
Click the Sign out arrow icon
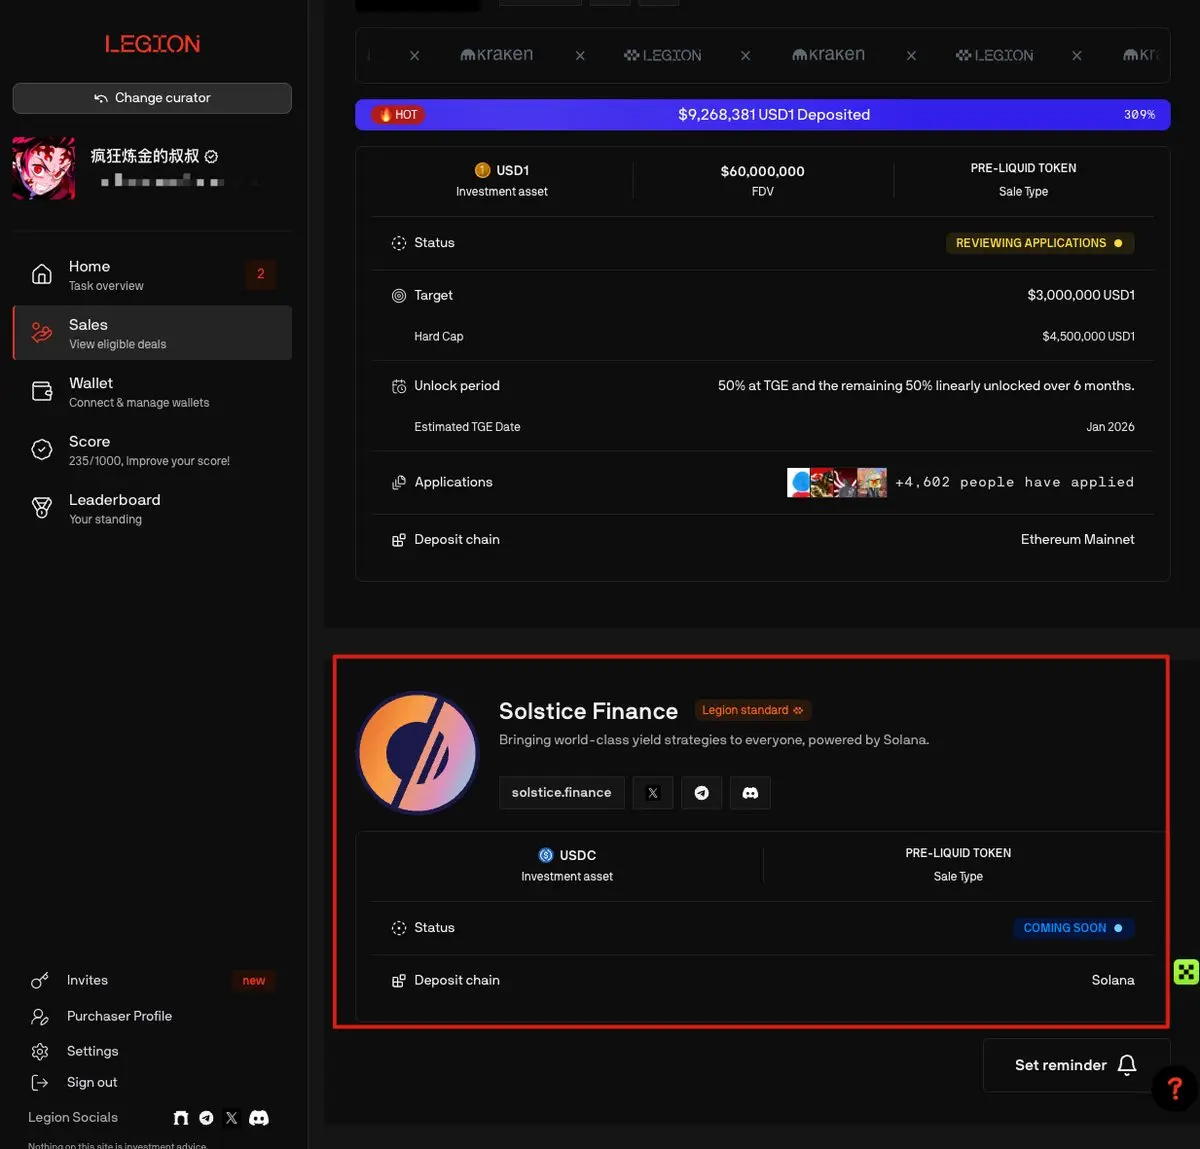pos(40,1083)
